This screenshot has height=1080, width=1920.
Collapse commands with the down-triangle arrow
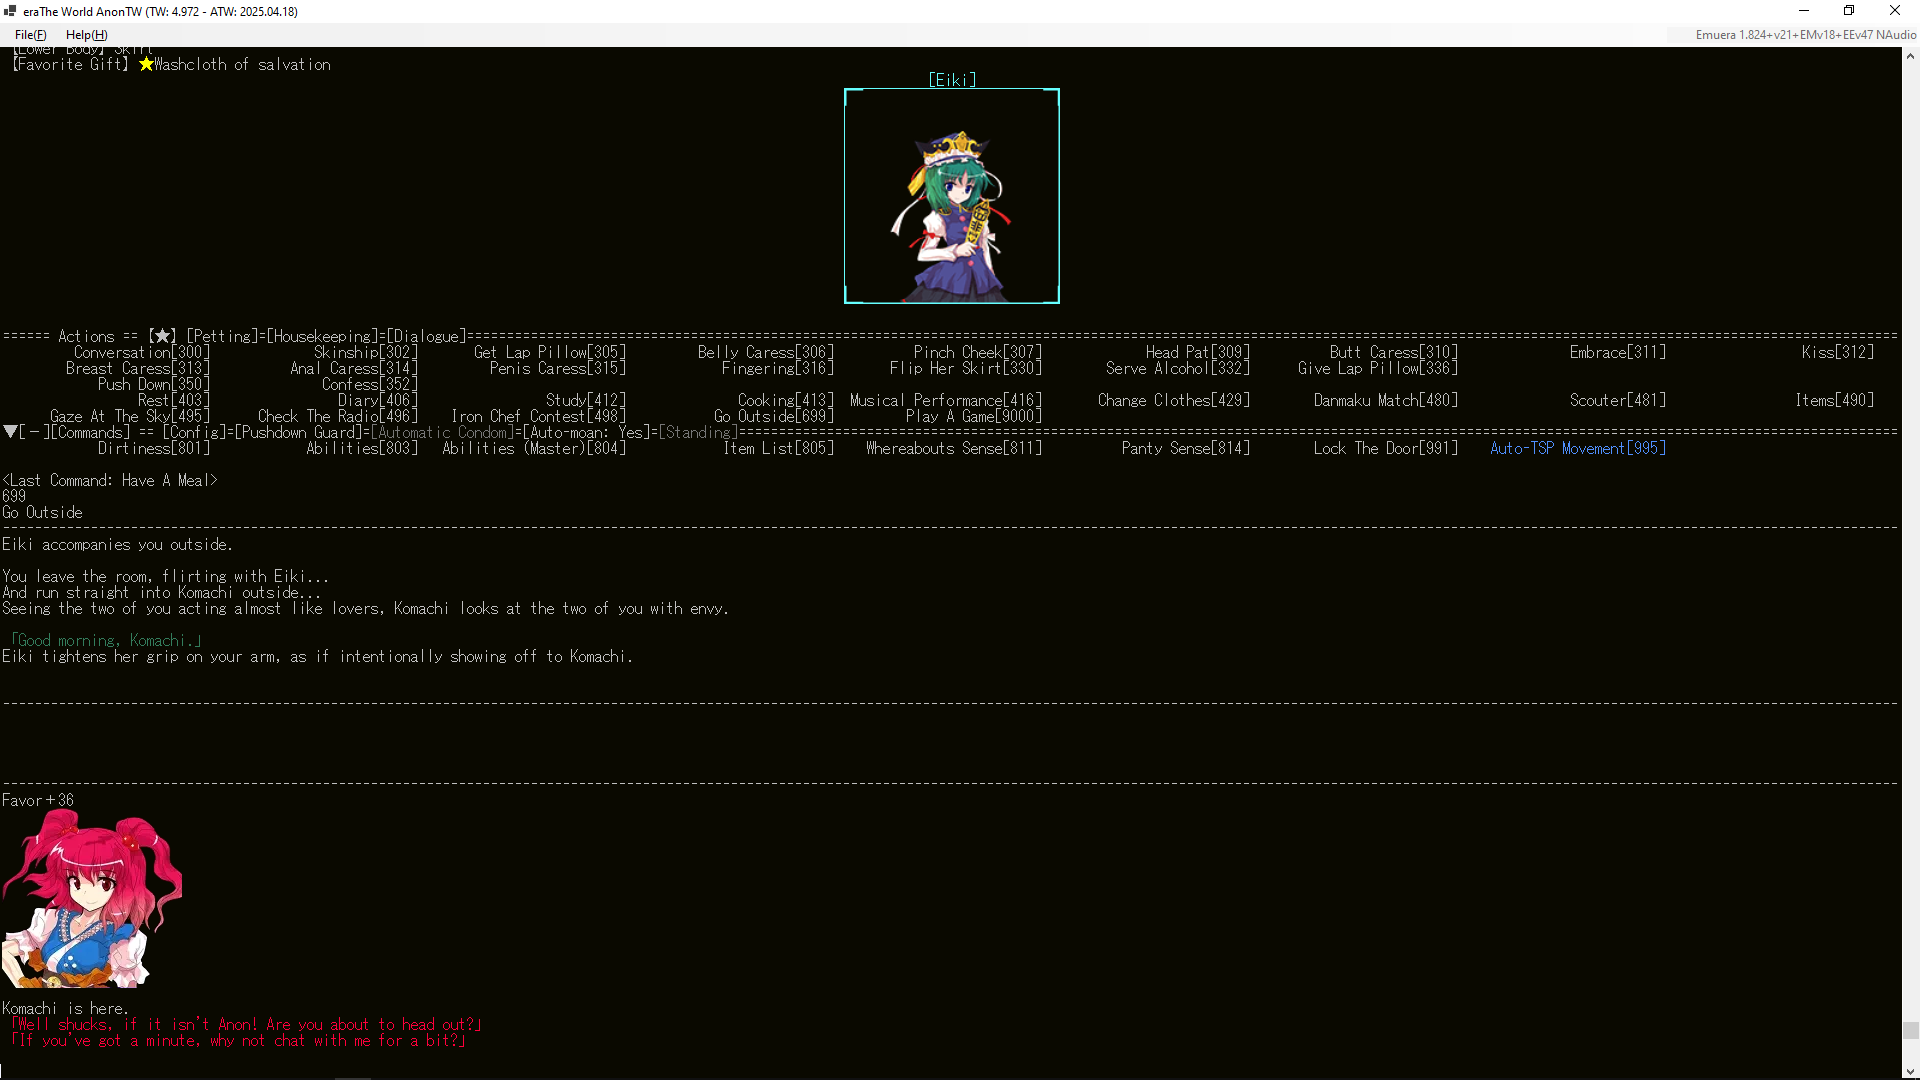pyautogui.click(x=10, y=432)
